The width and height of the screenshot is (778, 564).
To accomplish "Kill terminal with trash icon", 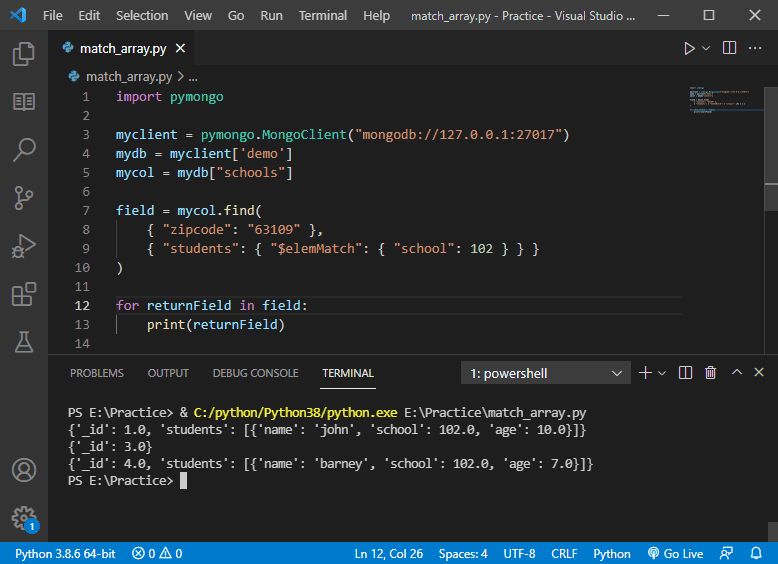I will pyautogui.click(x=710, y=373).
